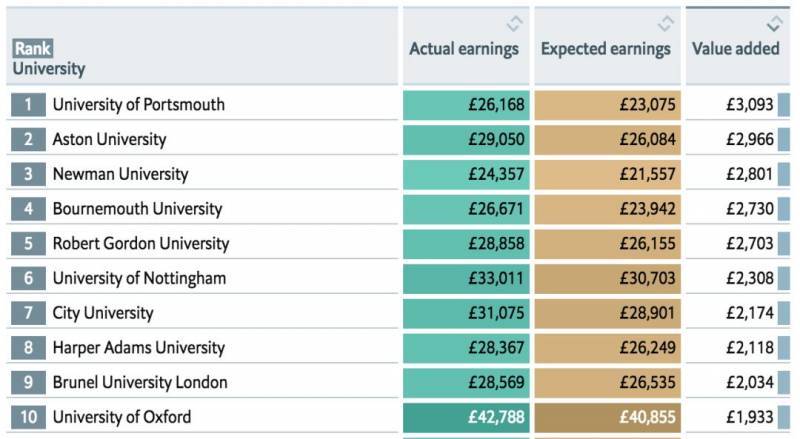Image resolution: width=800 pixels, height=439 pixels.
Task: Click Newman University entry
Action: (120, 174)
